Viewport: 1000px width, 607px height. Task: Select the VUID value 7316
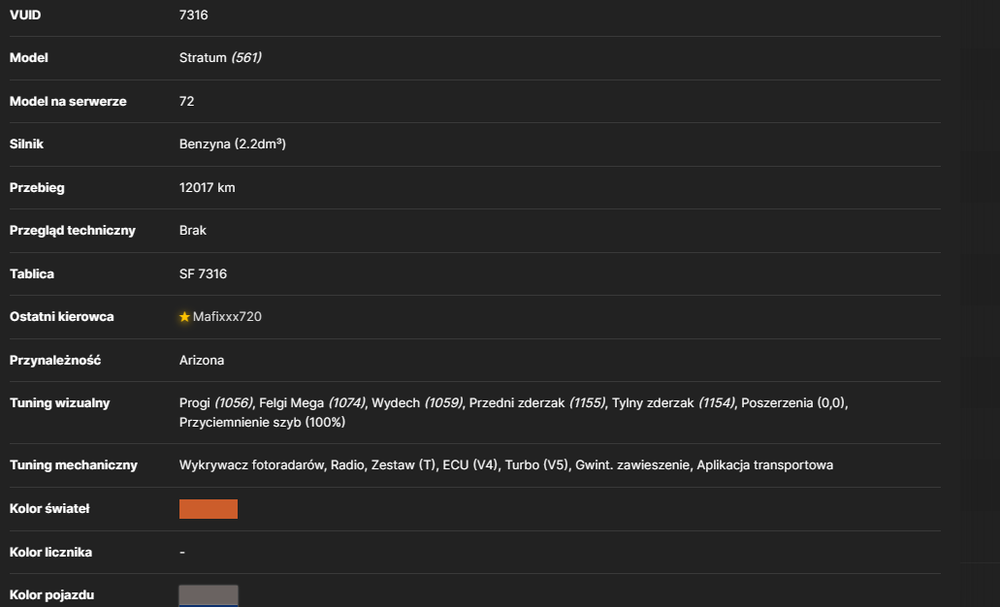click(x=193, y=15)
